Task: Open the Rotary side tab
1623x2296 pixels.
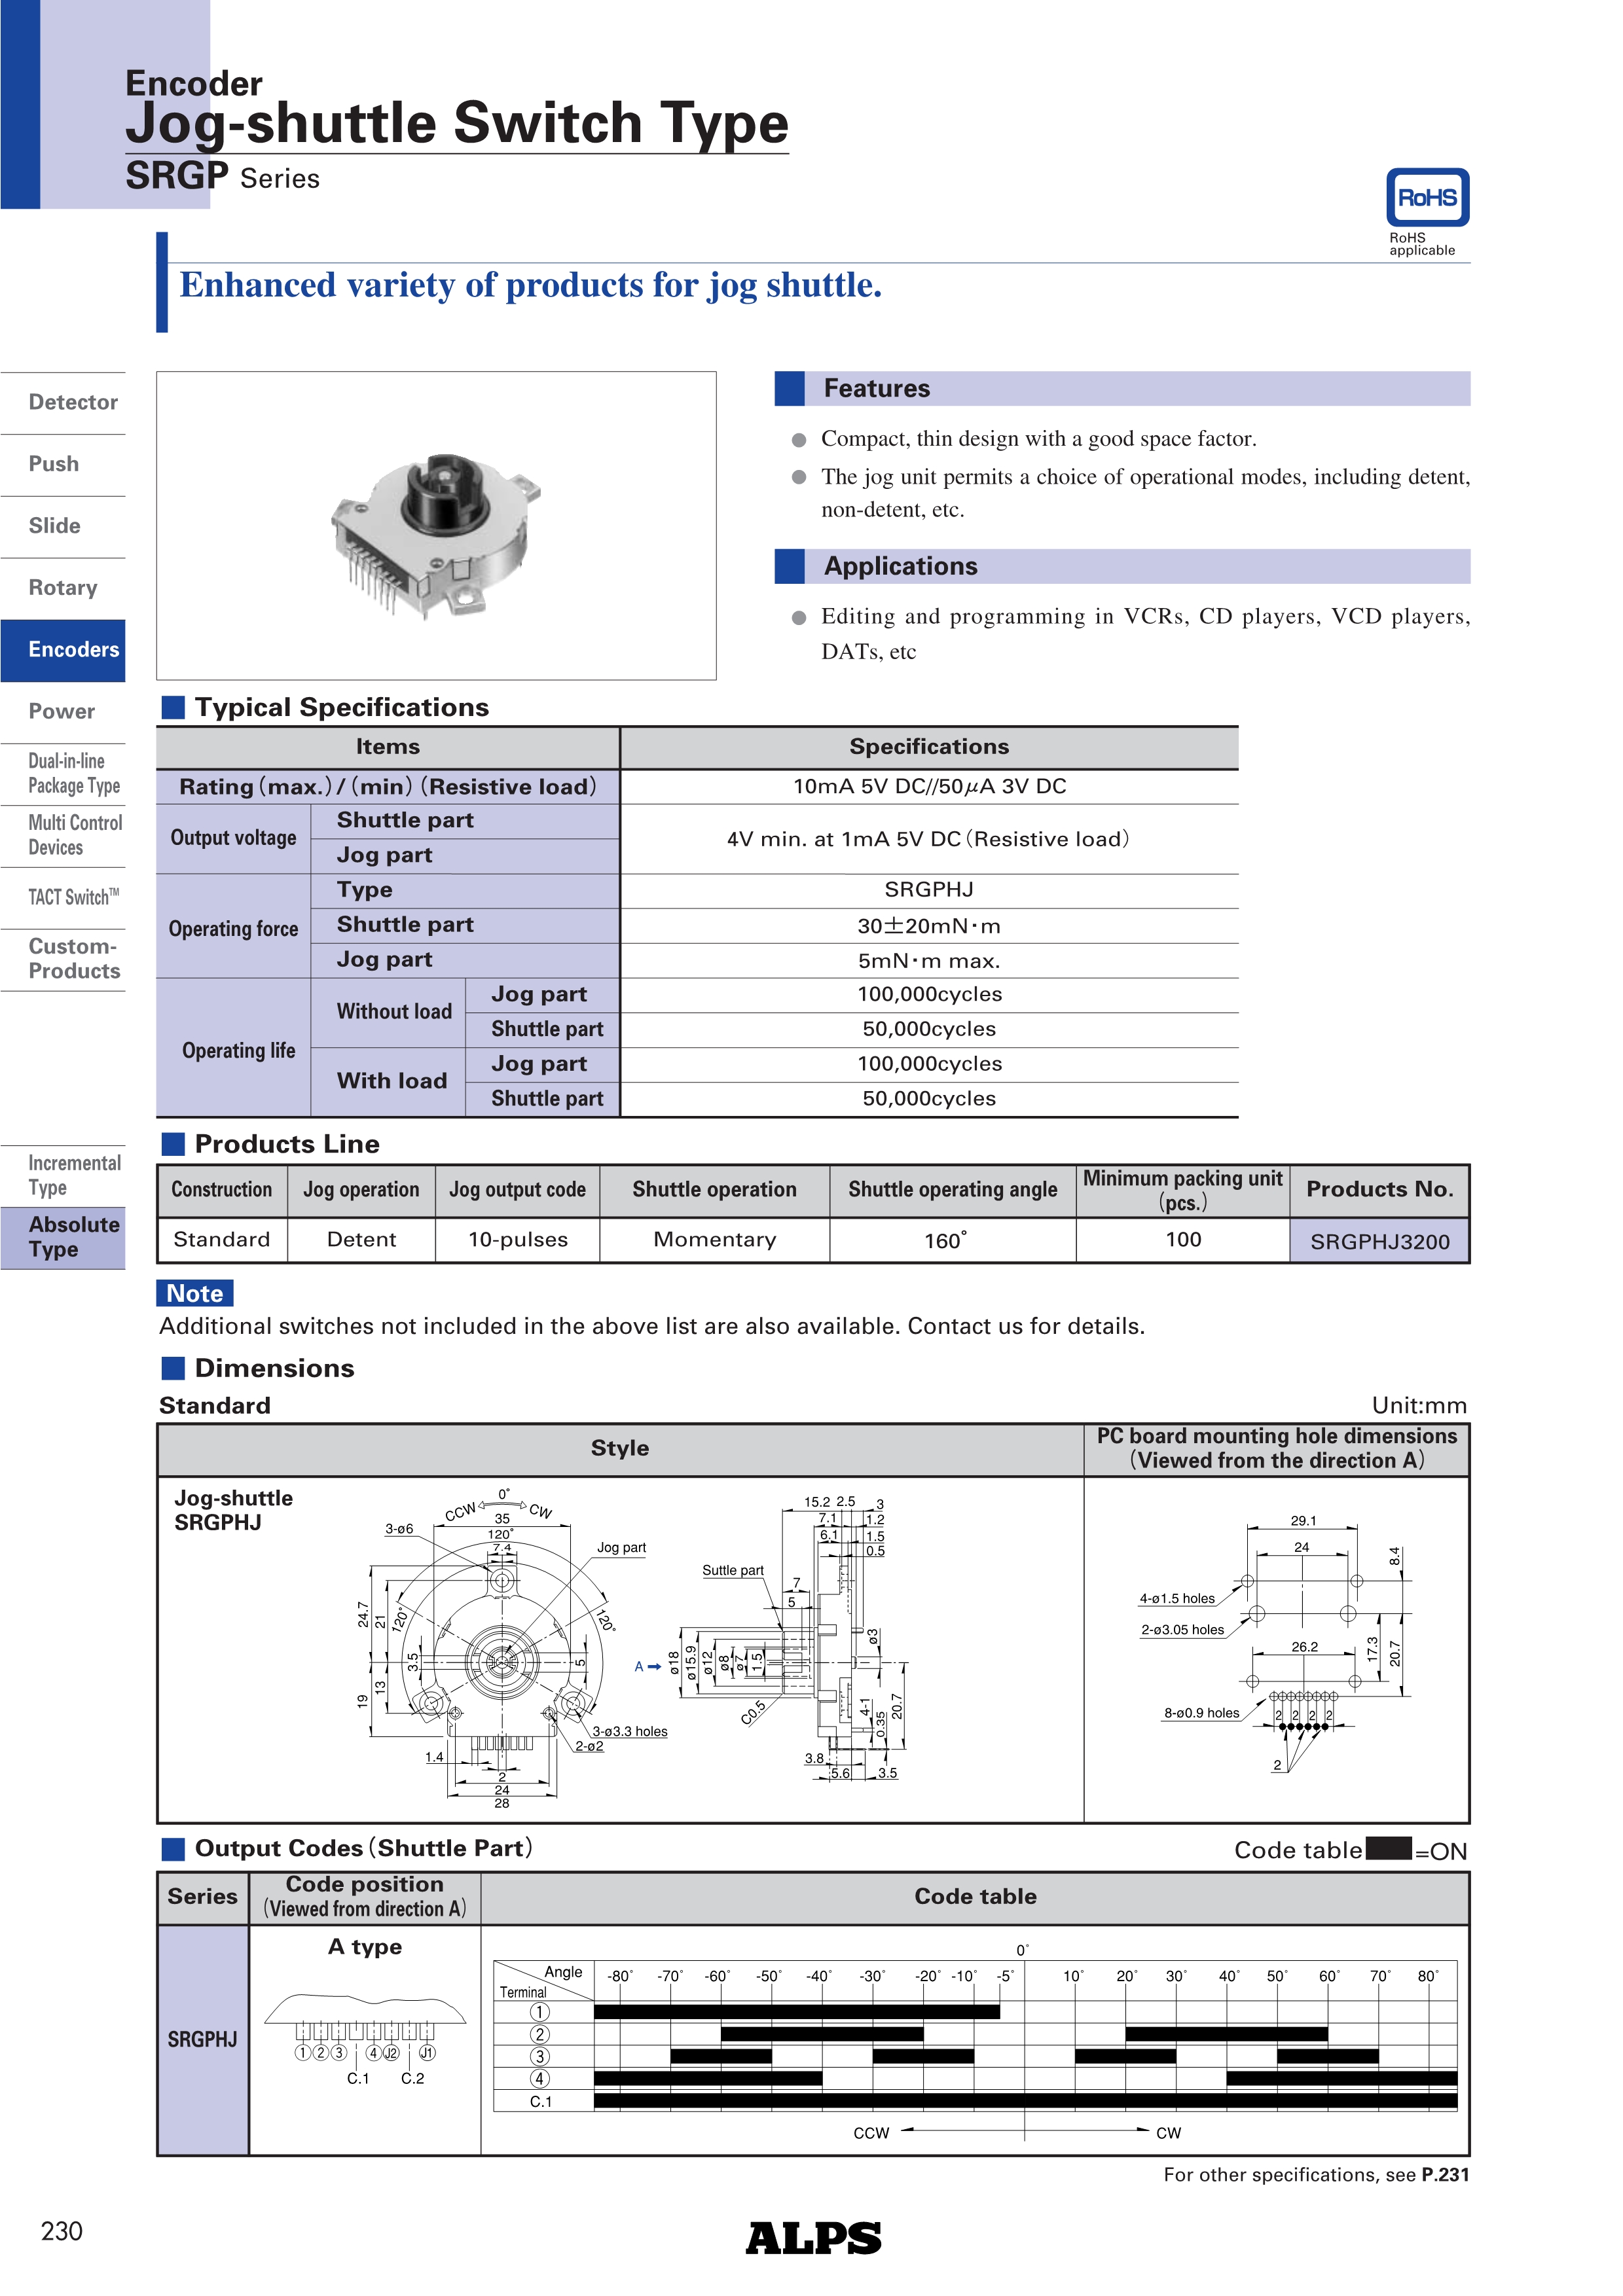Action: click(62, 588)
